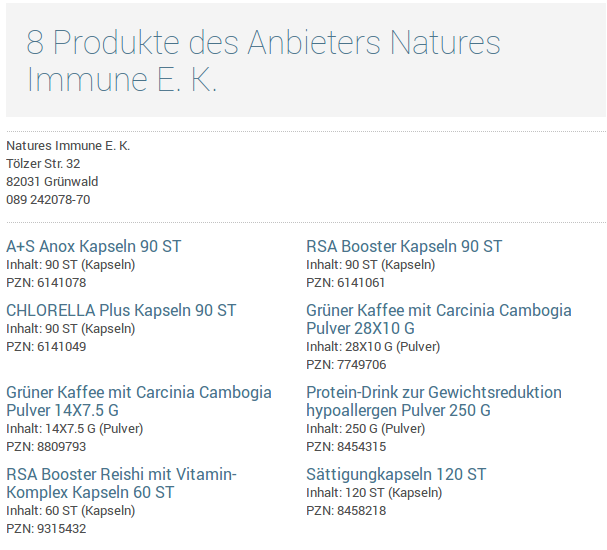The width and height of the screenshot is (607, 550).
Task: Click the page heading 8 Produkte des Anbieters
Action: click(263, 60)
